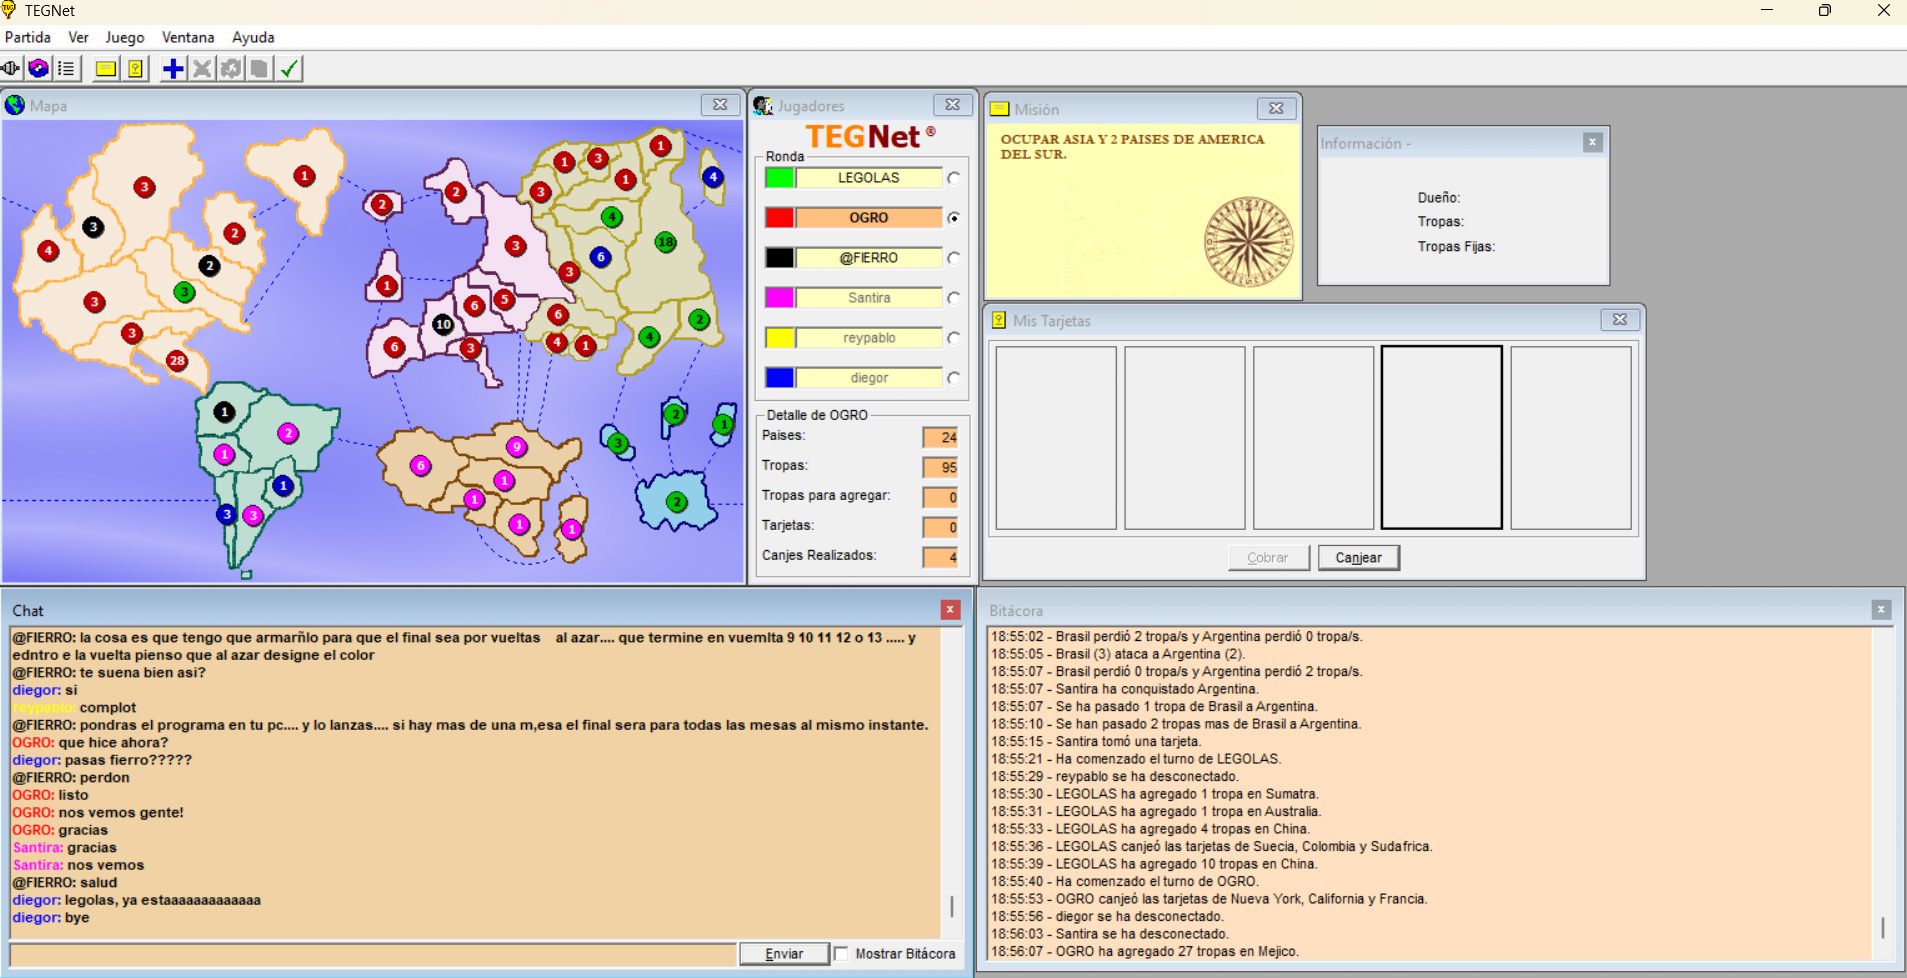Select the highlighted fourth card slot
This screenshot has width=1907, height=978.
1441,437
